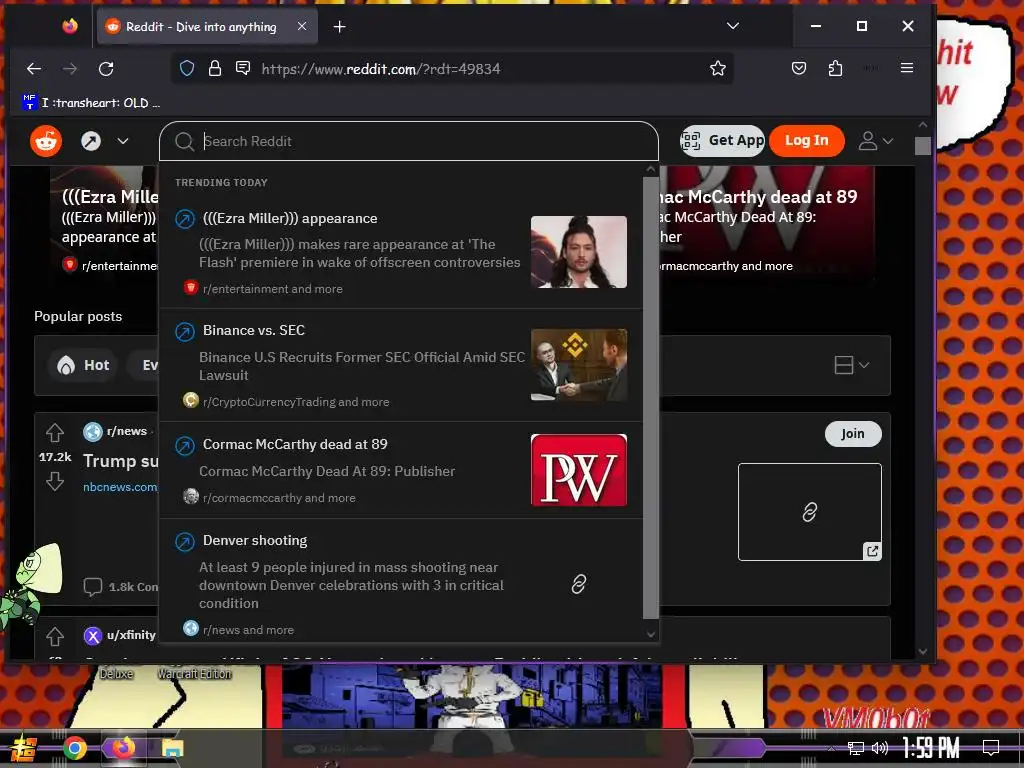Open the post layout view dropdown
This screenshot has width=1024, height=768.
click(851, 365)
